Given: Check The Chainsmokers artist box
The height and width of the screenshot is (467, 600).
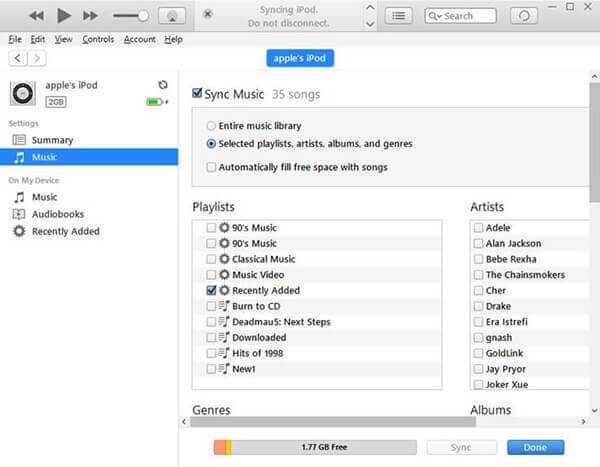Looking at the screenshot, I should tap(478, 275).
